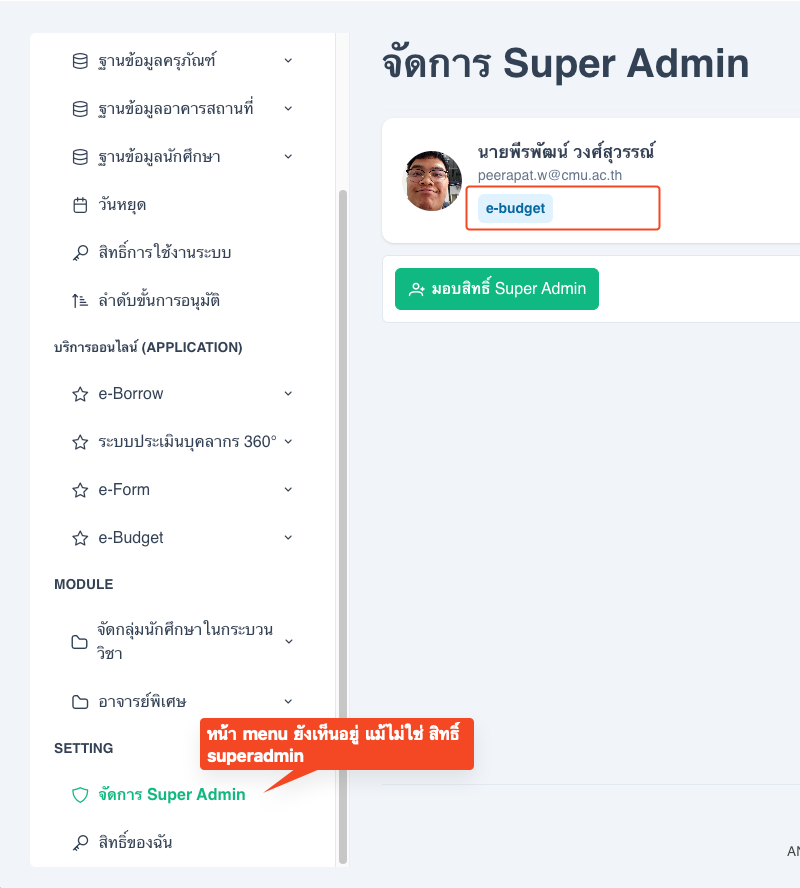Expand จัดกลุ่มนักศึกษาในกระบวนวิชา chevron arrow

[x=288, y=641]
